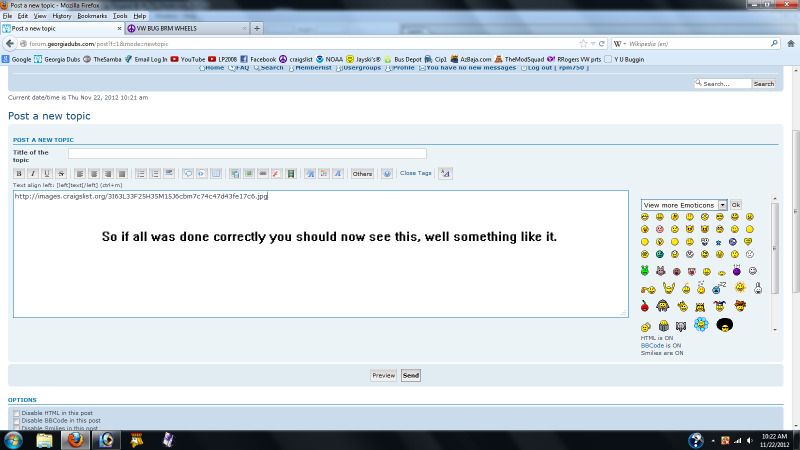Click Ok next to the emoticons dropdown
Screen dimensions: 800x450
735,205
